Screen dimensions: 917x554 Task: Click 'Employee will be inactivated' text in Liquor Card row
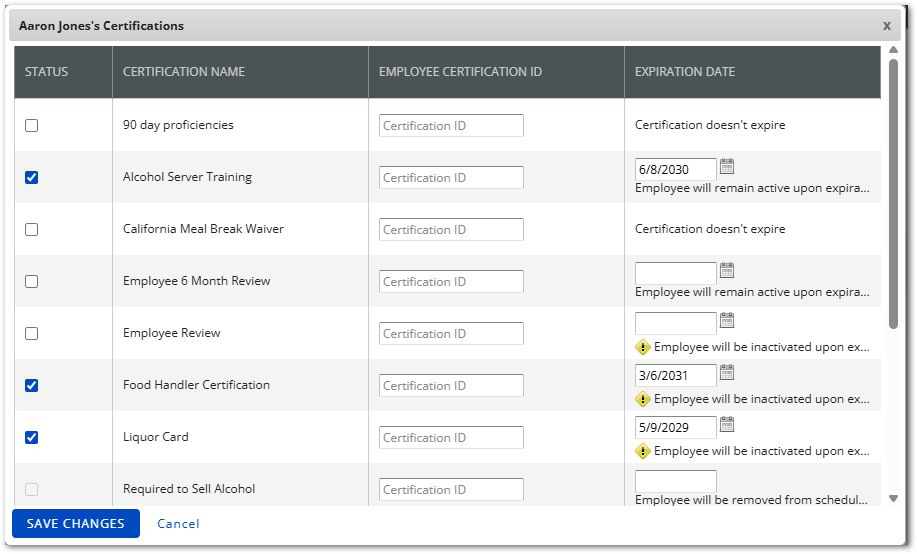point(761,451)
